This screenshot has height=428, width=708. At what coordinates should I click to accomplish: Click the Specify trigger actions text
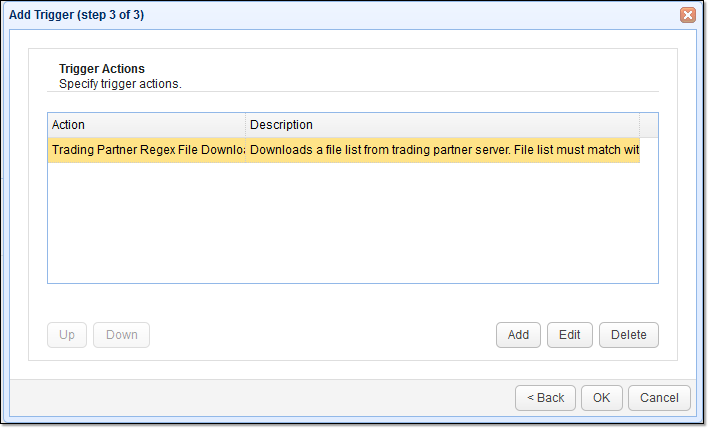[120, 83]
